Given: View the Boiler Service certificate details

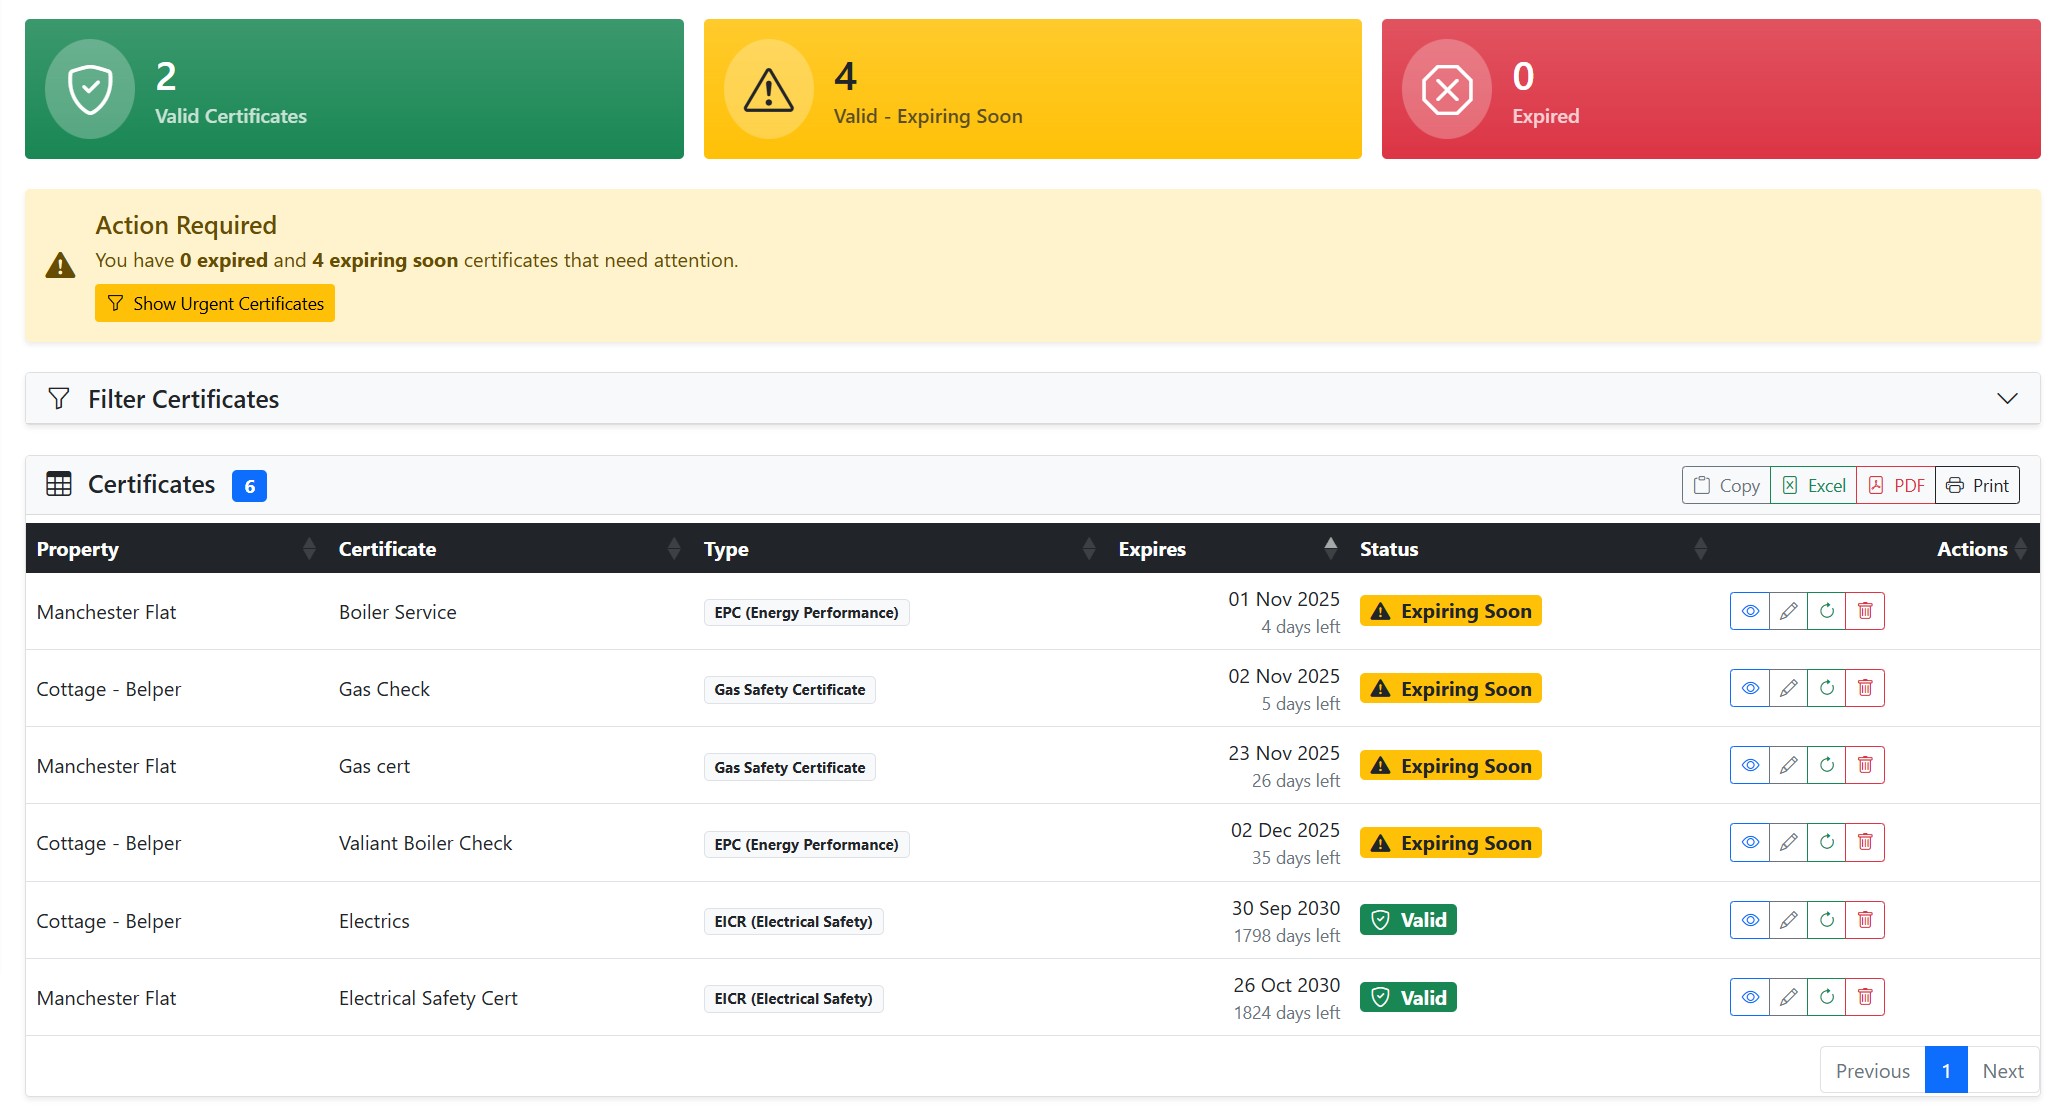Looking at the screenshot, I should pyautogui.click(x=1749, y=611).
